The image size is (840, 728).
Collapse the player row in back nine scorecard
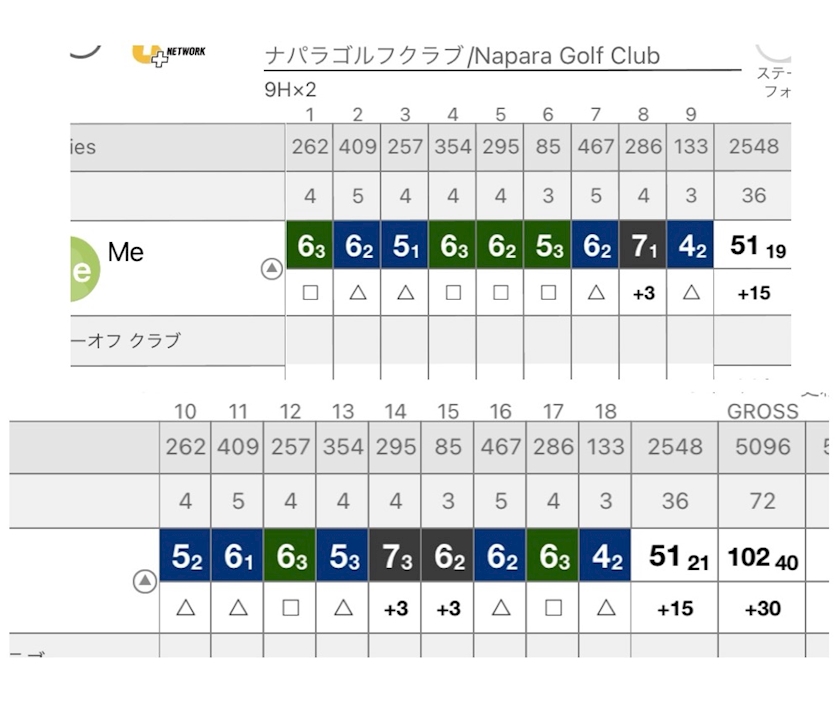(x=145, y=581)
